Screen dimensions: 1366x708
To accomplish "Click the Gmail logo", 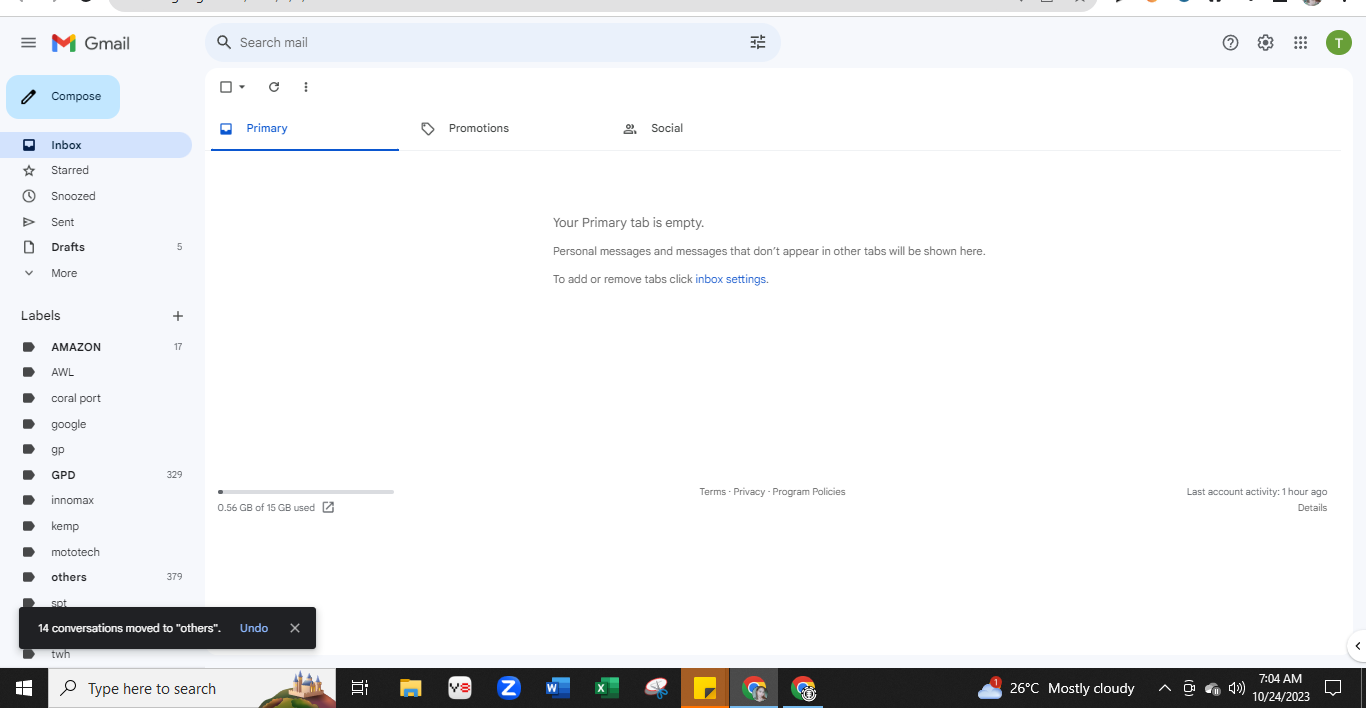I will (91, 43).
